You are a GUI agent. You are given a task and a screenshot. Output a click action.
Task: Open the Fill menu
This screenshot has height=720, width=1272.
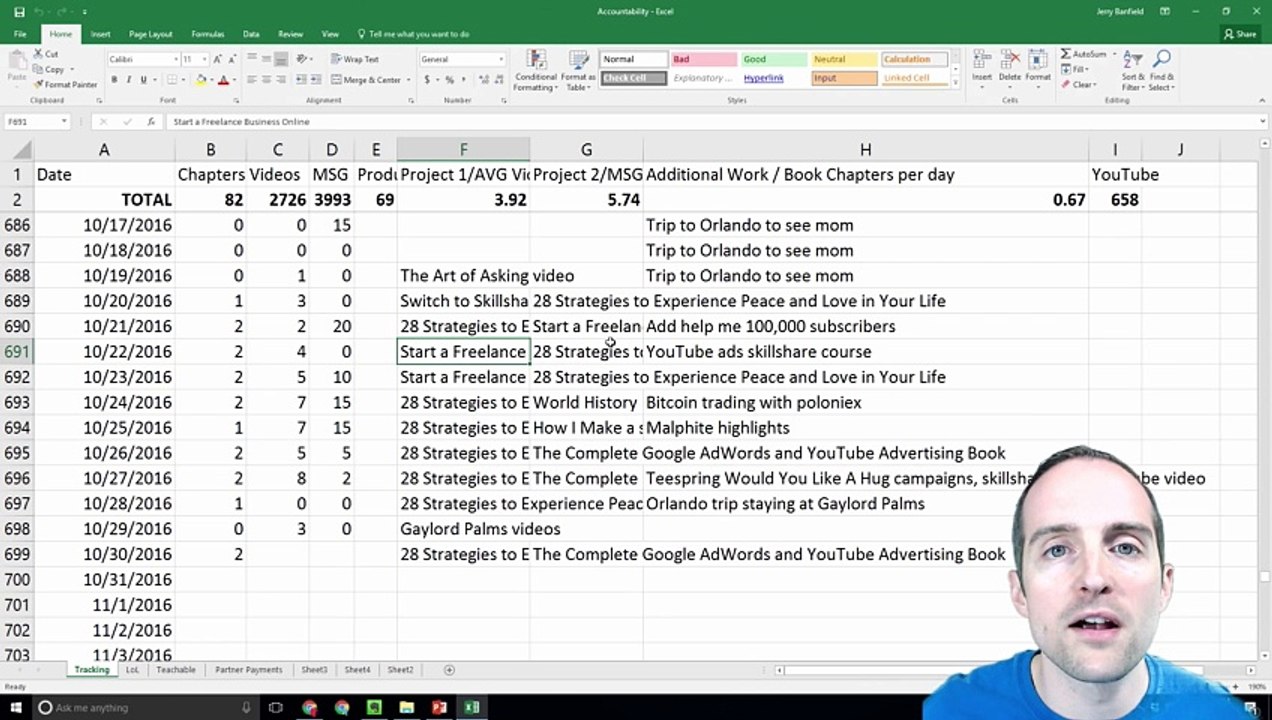click(x=1074, y=70)
